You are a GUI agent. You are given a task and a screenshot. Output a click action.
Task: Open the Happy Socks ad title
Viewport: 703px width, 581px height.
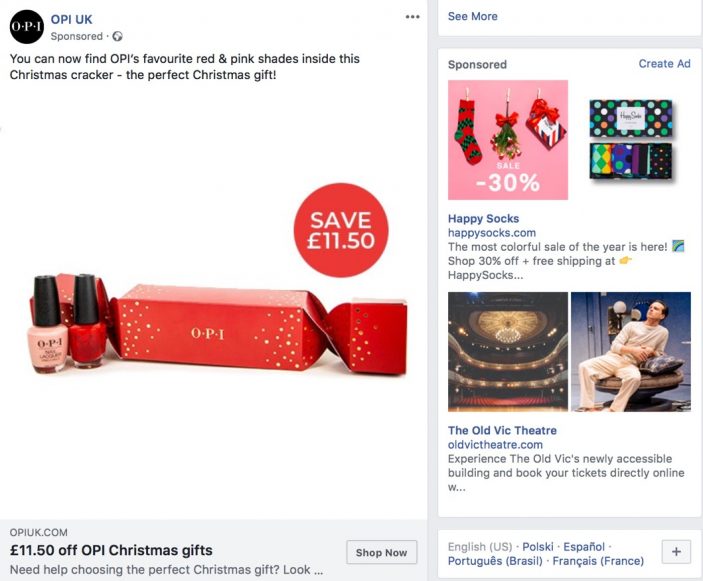483,219
